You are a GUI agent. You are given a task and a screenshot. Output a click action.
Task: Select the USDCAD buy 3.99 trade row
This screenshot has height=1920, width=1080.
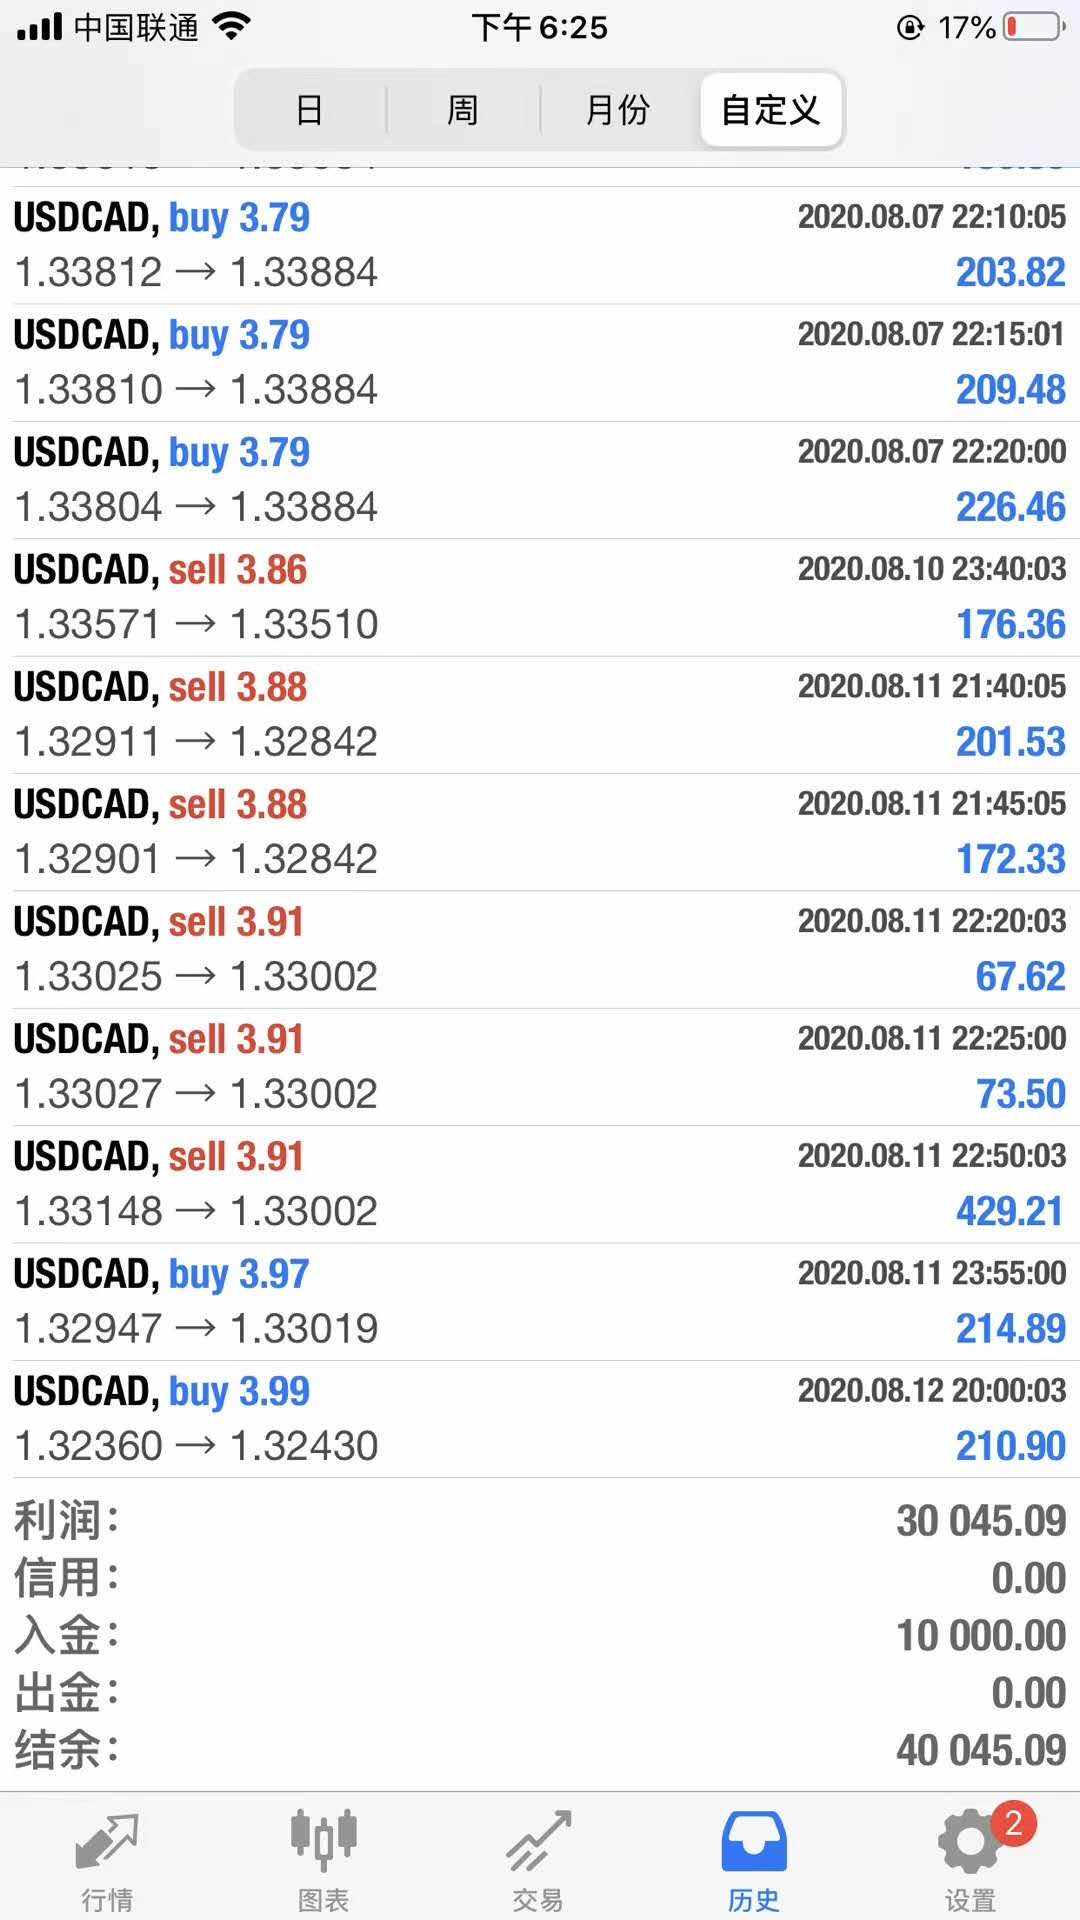[540, 1419]
